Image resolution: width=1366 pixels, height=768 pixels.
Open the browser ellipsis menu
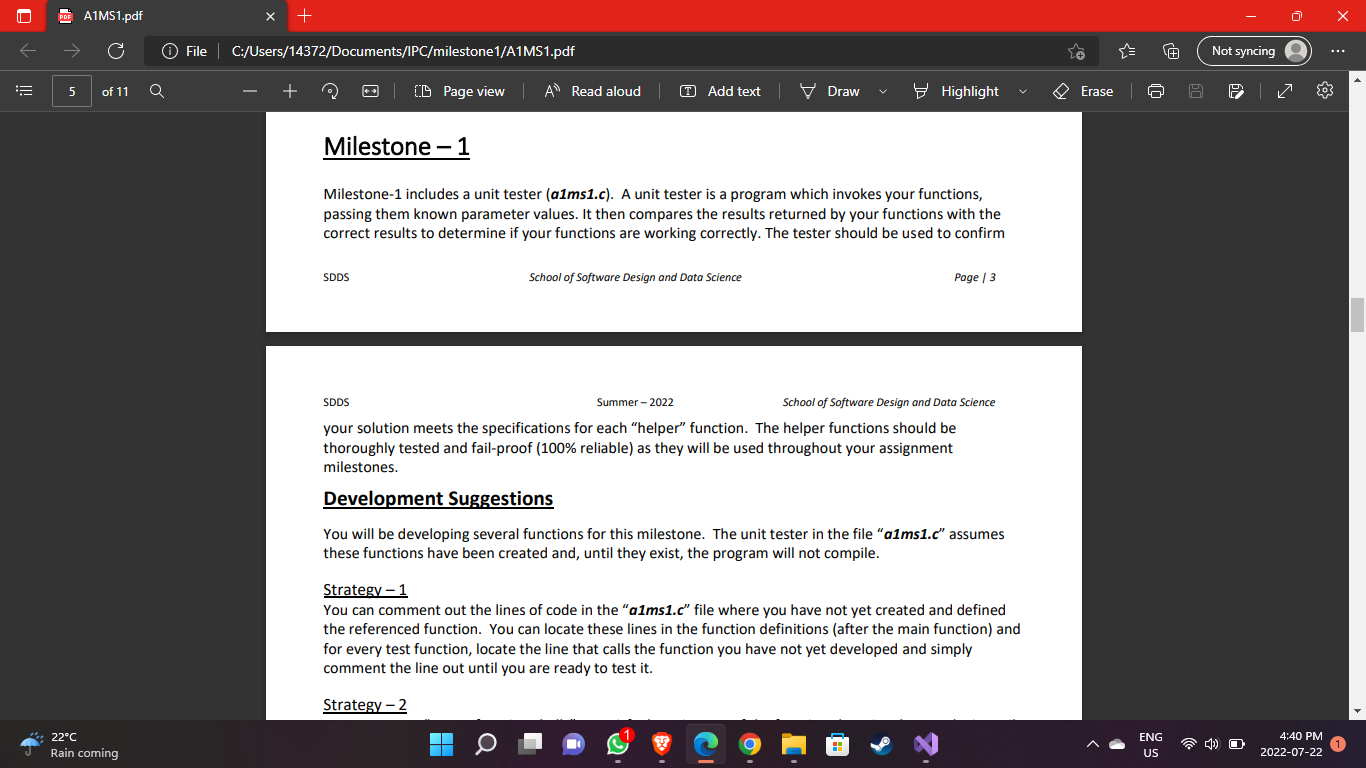click(x=1337, y=50)
